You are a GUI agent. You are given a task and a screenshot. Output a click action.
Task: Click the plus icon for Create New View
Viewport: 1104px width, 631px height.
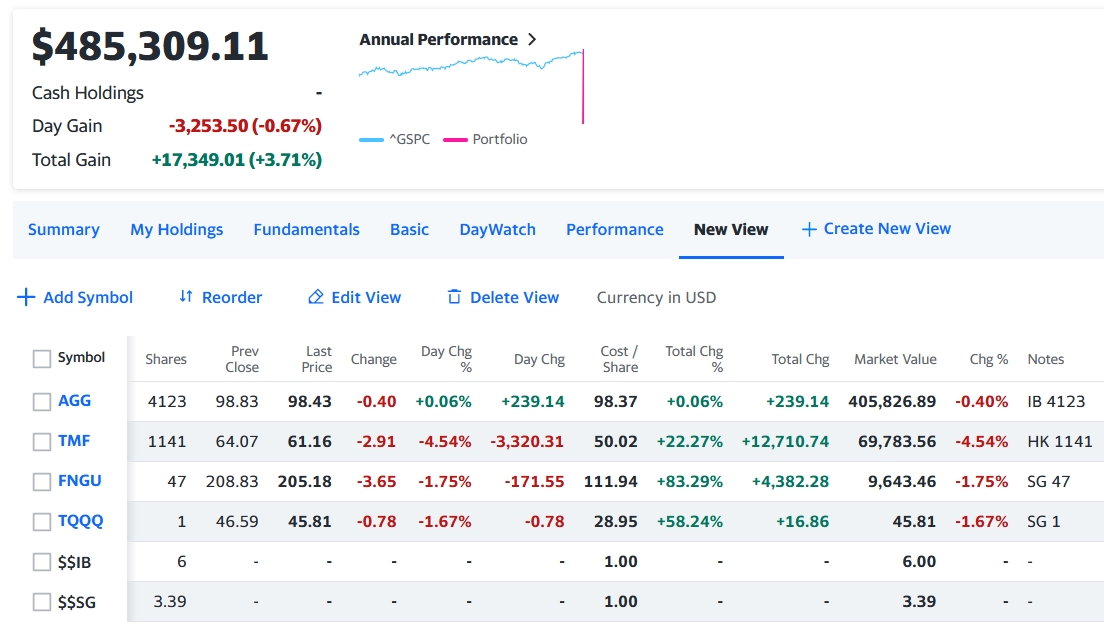coord(809,229)
